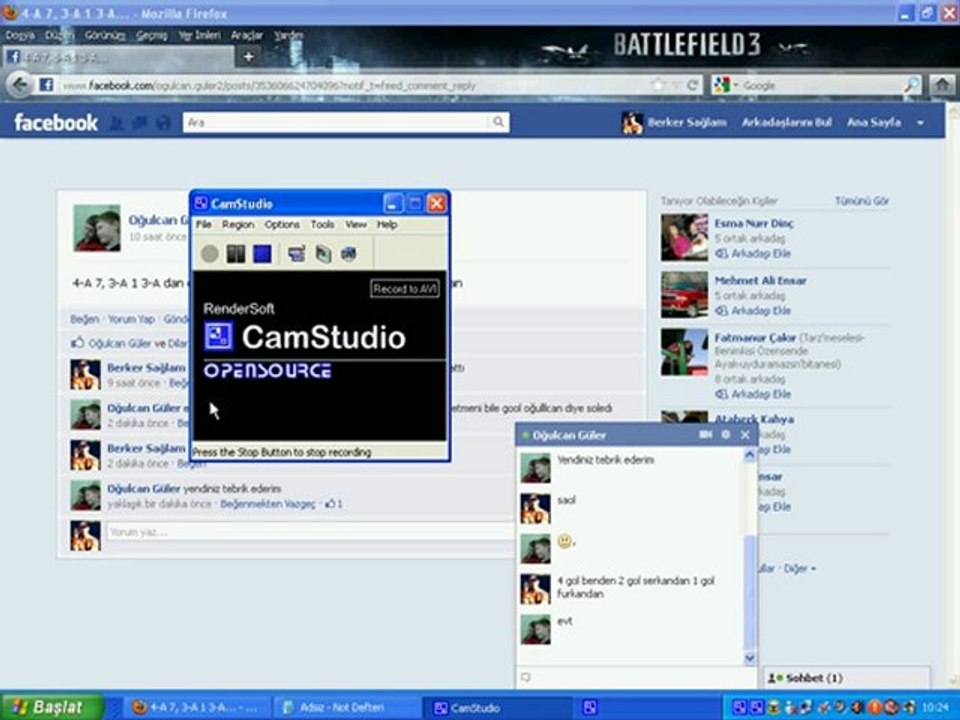
Task: Switch to Firefox taskbar button
Action: [197, 708]
